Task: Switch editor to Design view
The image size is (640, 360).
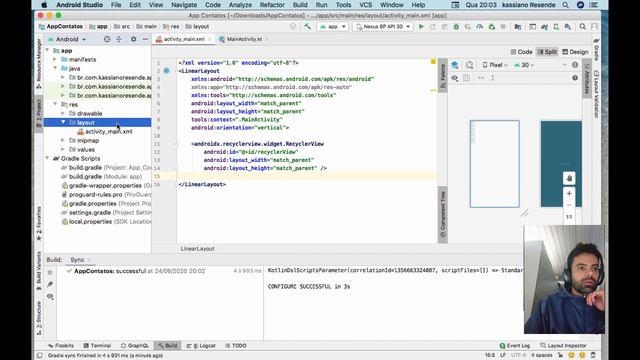Action: [x=575, y=52]
